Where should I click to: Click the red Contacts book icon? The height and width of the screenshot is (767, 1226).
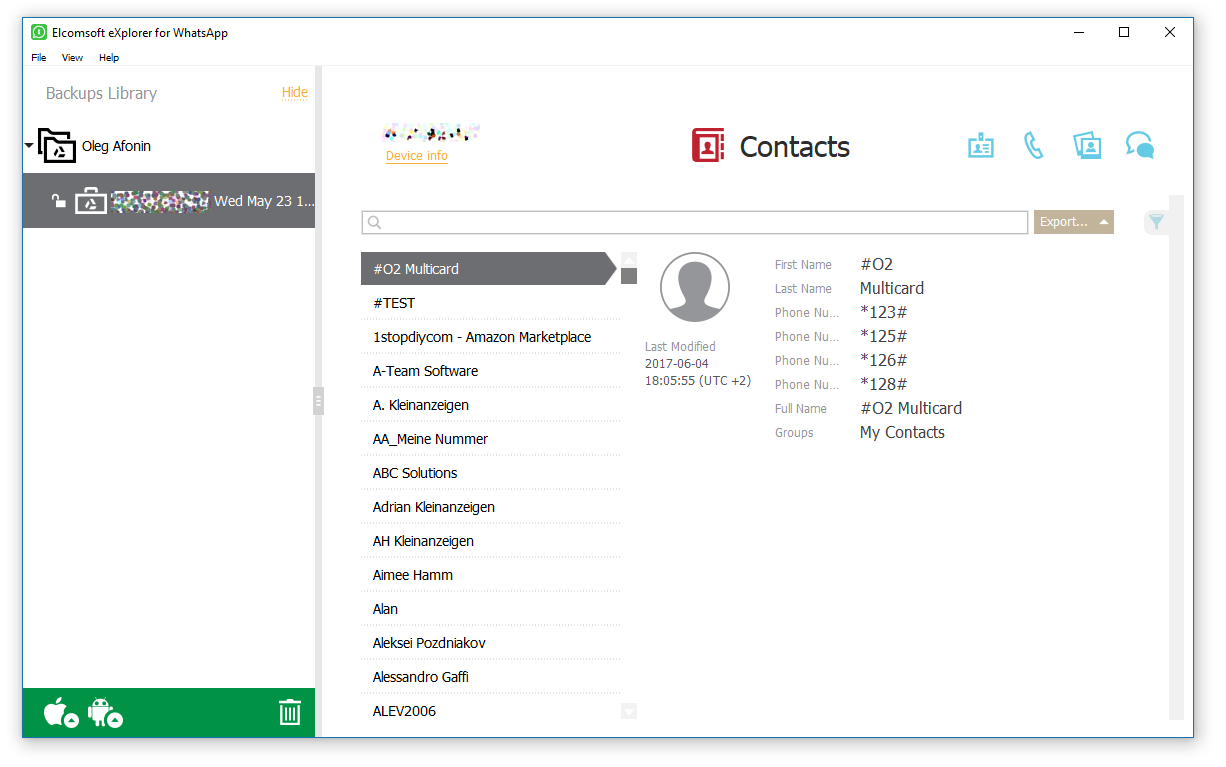[x=708, y=146]
